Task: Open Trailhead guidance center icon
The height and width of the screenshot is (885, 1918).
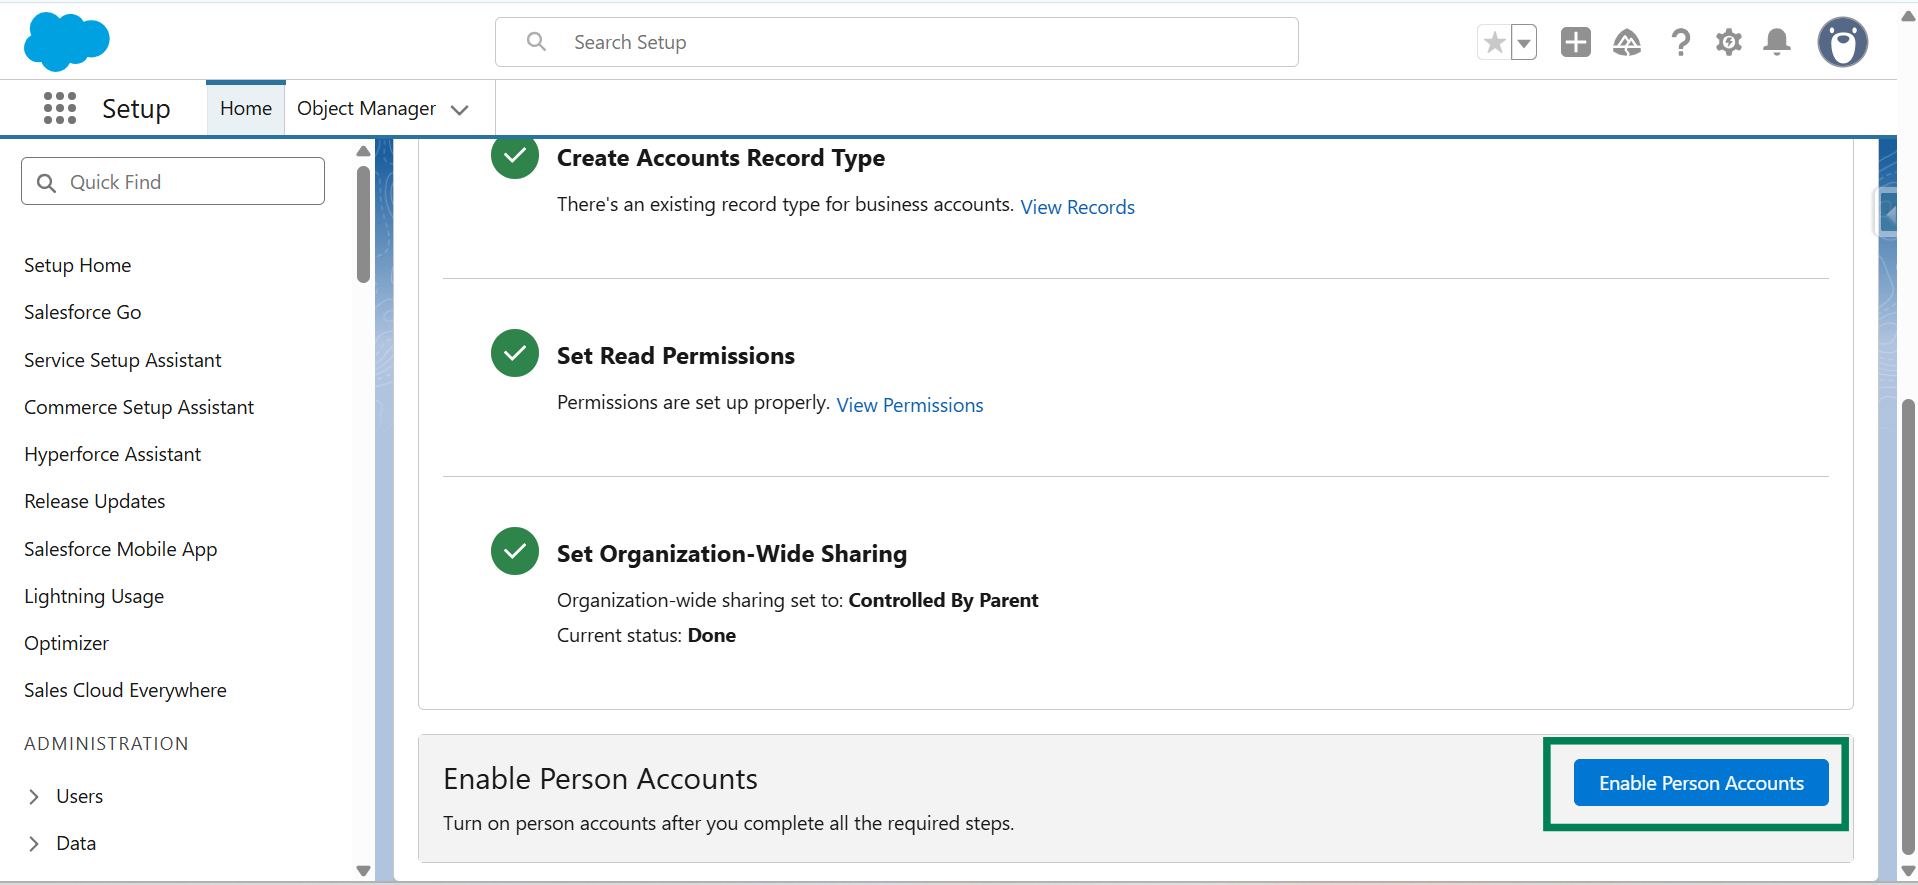Action: [1627, 42]
